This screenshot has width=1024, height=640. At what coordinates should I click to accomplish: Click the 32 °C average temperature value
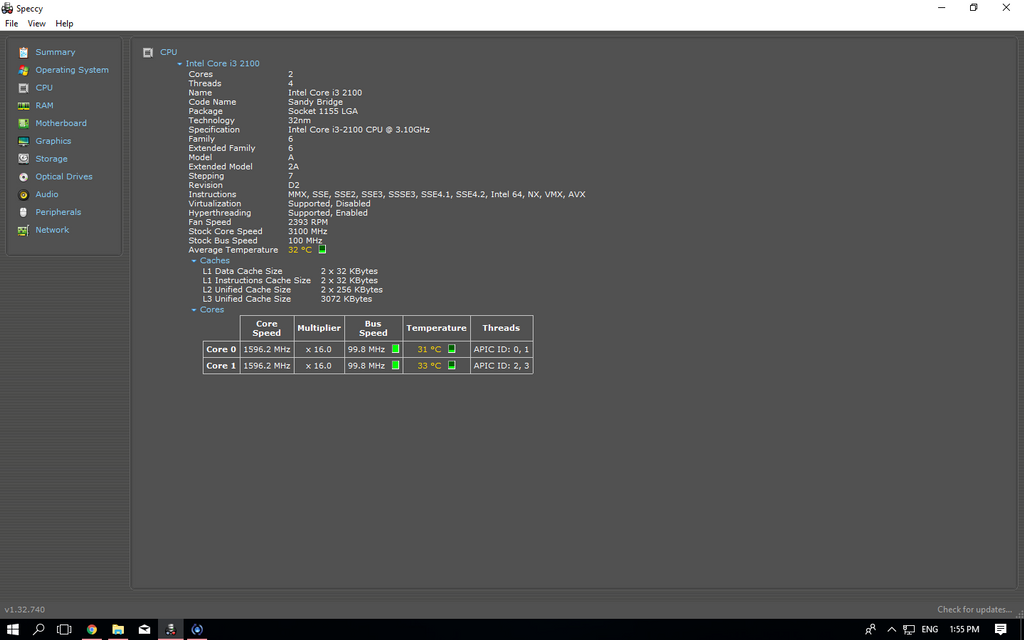coord(300,250)
